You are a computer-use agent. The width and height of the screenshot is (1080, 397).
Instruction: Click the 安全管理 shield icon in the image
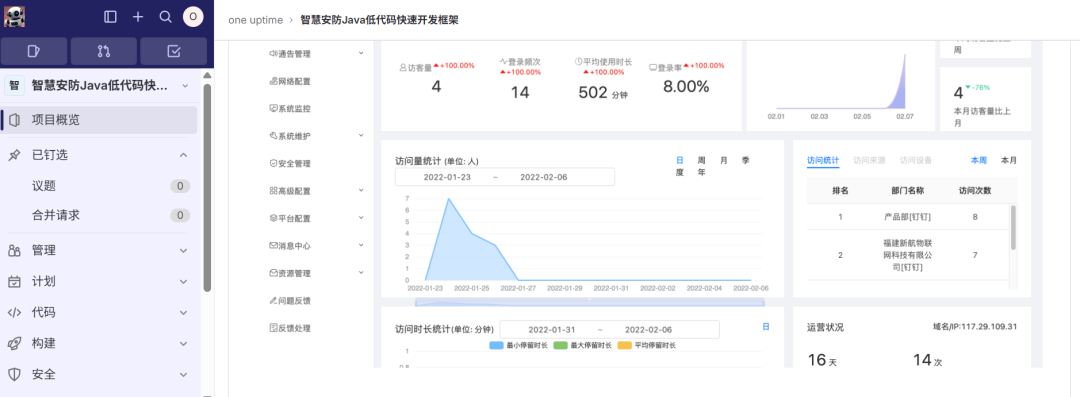click(273, 163)
